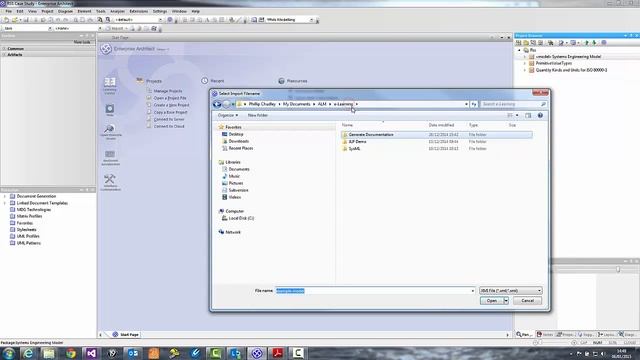This screenshot has width=640, height=360.
Task: Click the Open button in dialog
Action: coord(492,301)
